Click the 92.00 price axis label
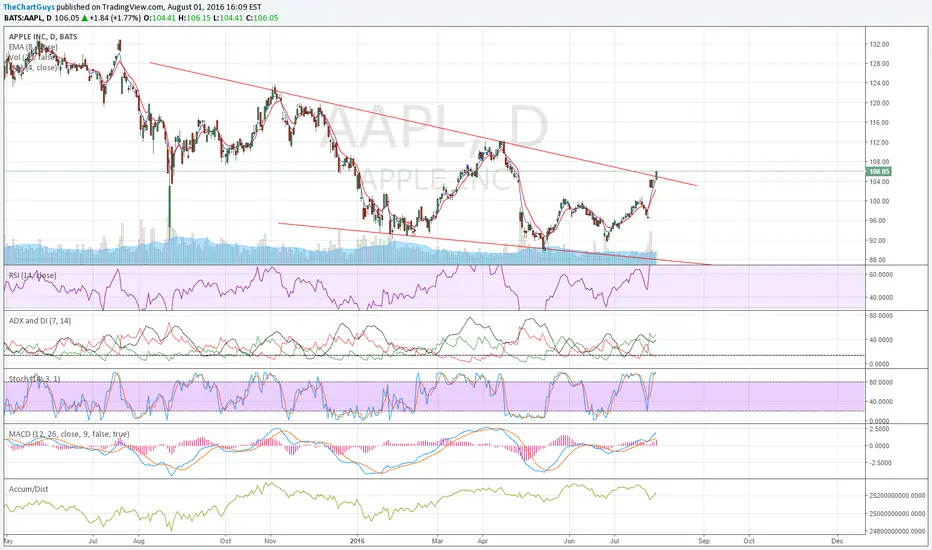The height and width of the screenshot is (550, 932). [x=879, y=241]
